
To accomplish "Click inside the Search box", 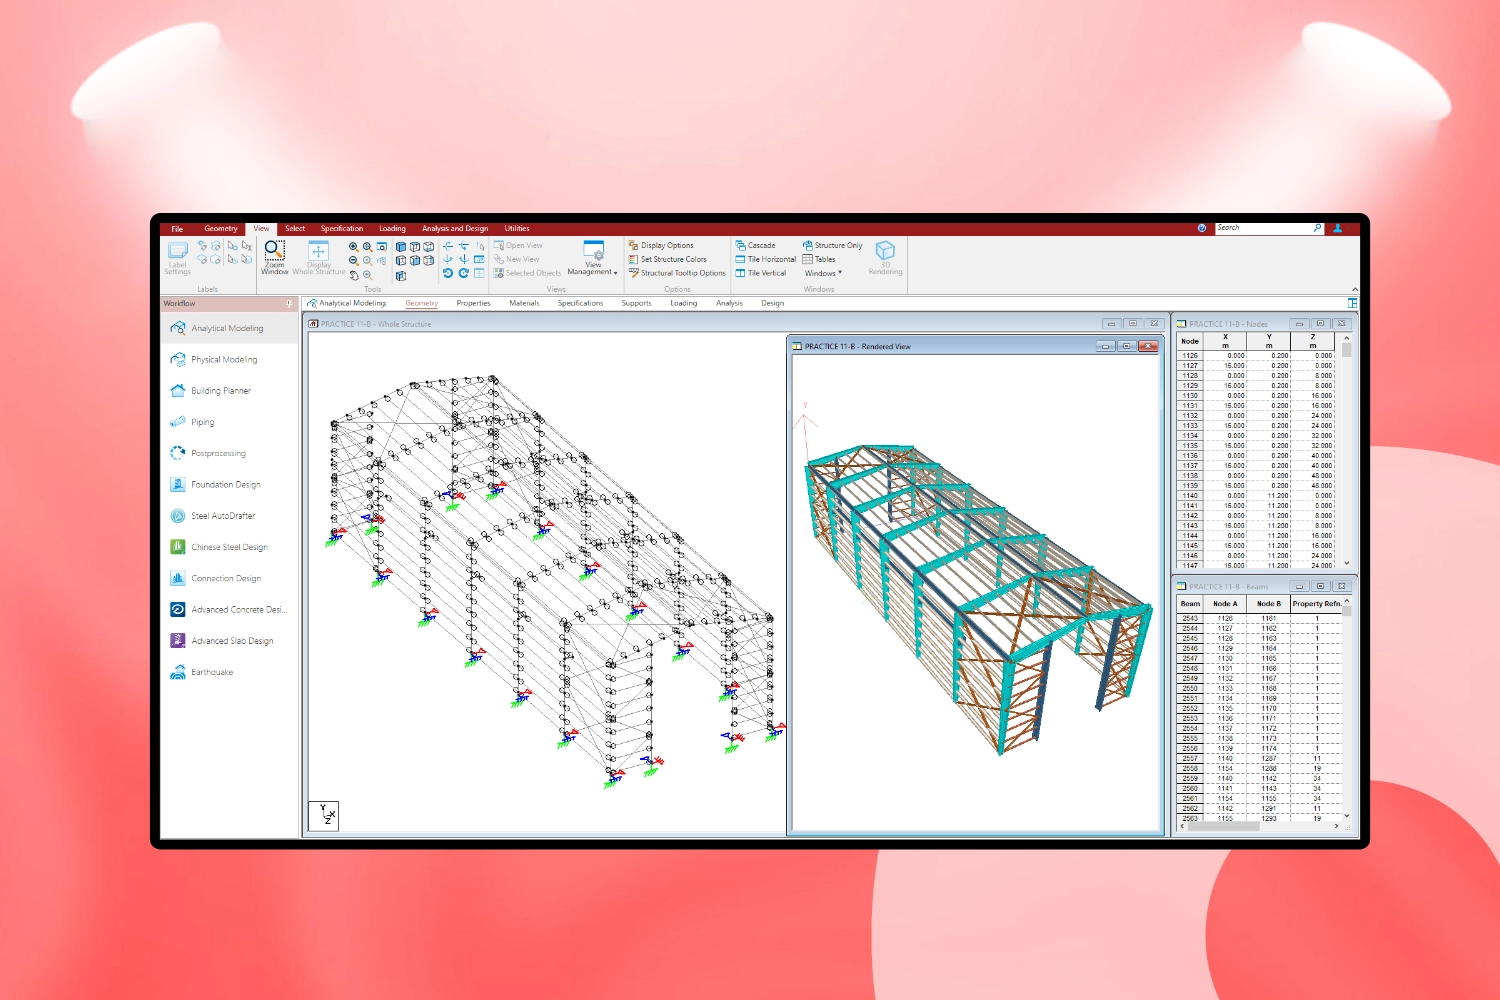I will (1265, 228).
